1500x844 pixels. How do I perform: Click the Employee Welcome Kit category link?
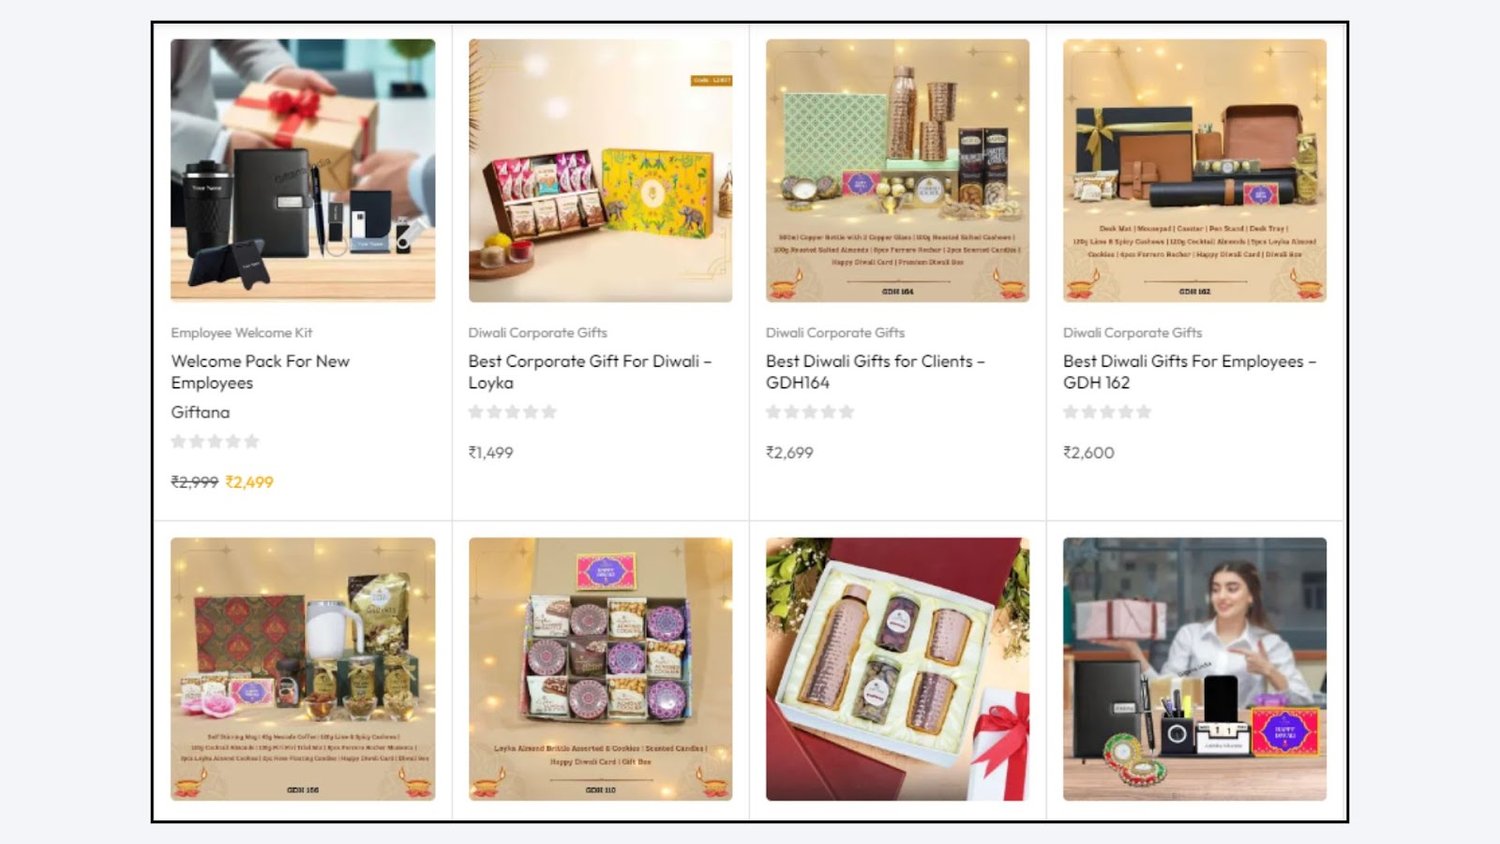242,333
